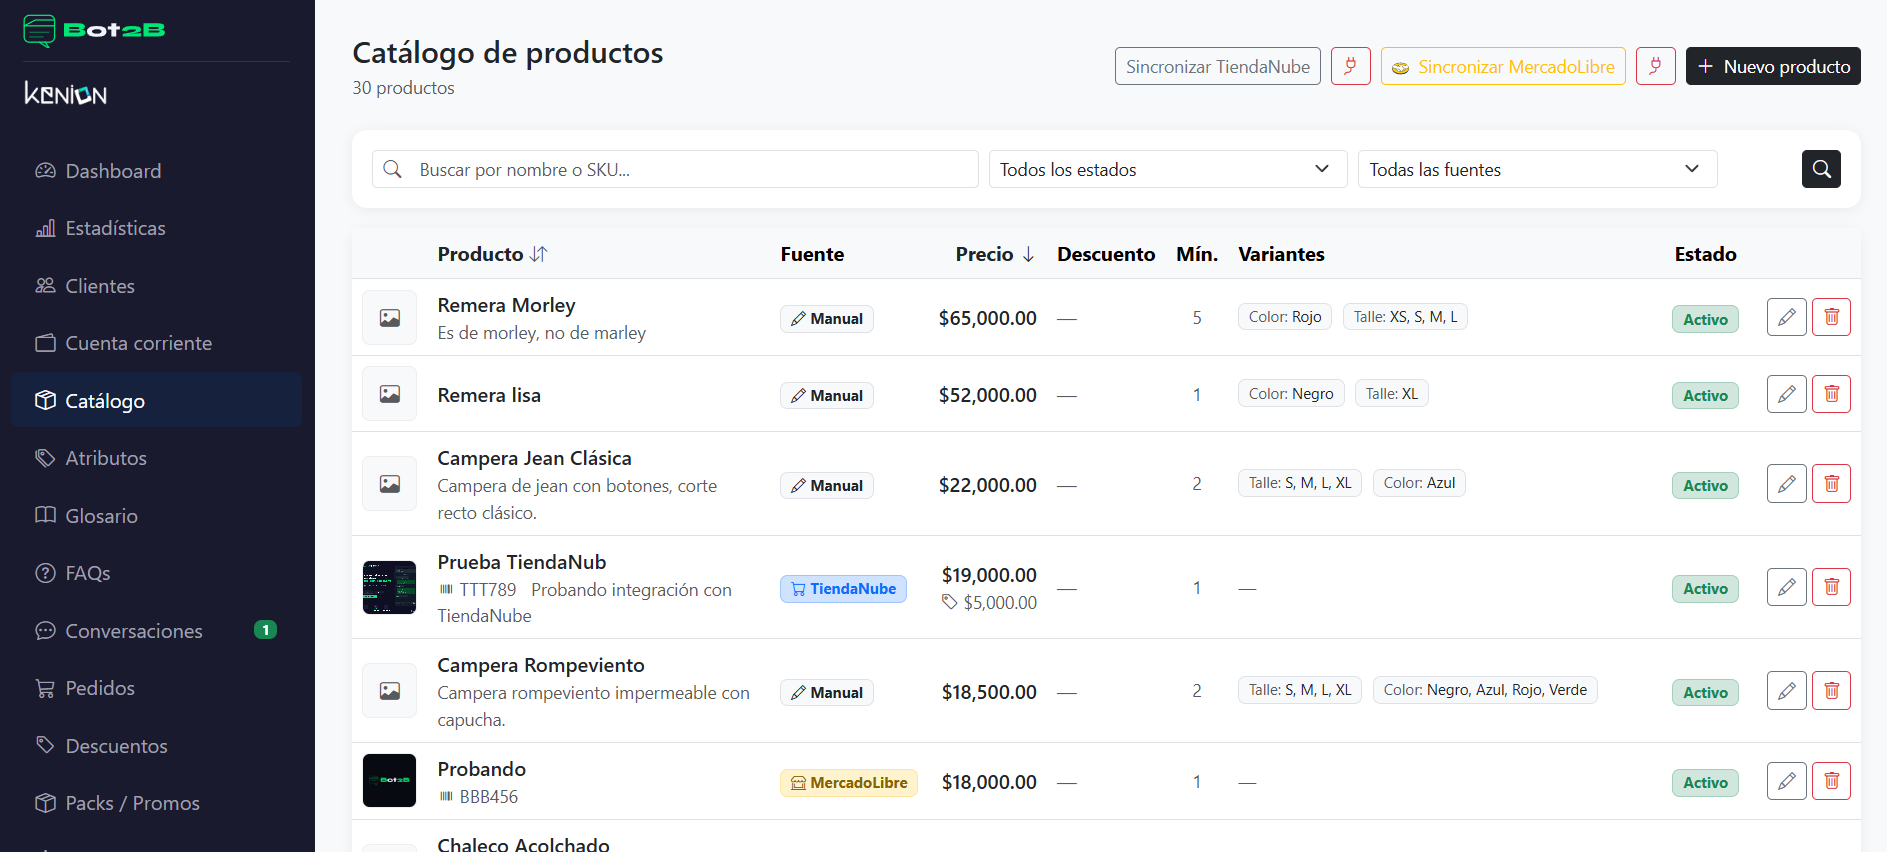This screenshot has width=1887, height=852.
Task: Click the Estado column header
Action: 1705,254
